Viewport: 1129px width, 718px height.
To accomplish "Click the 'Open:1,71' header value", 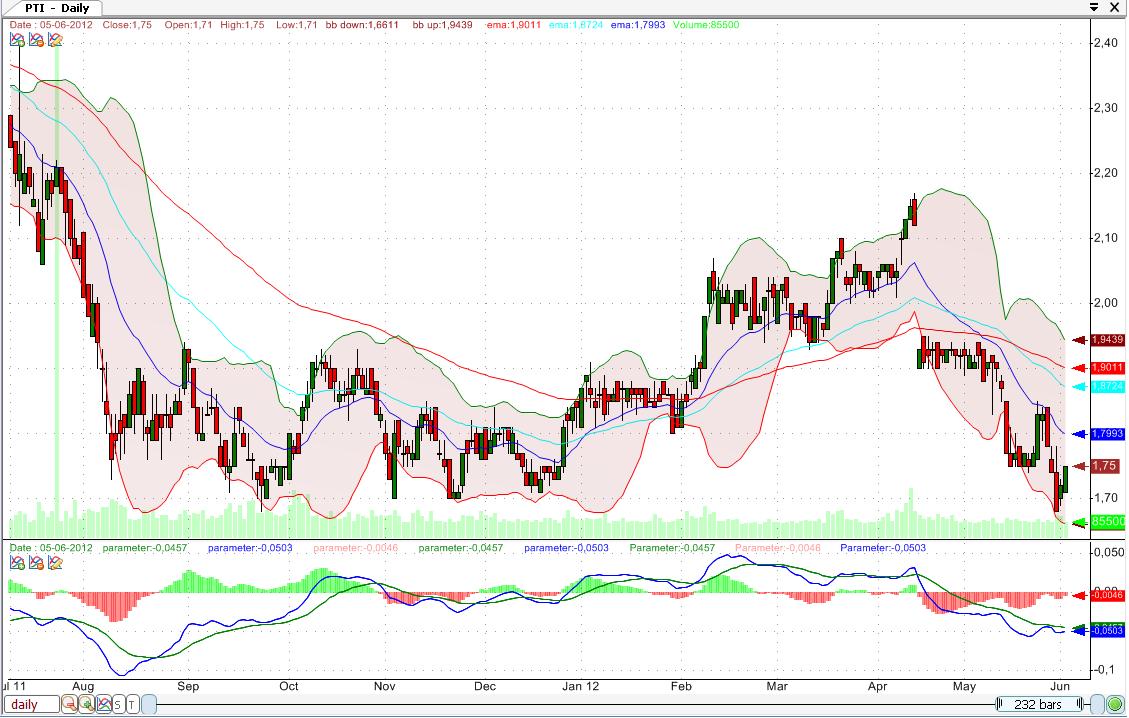I will click(x=189, y=24).
